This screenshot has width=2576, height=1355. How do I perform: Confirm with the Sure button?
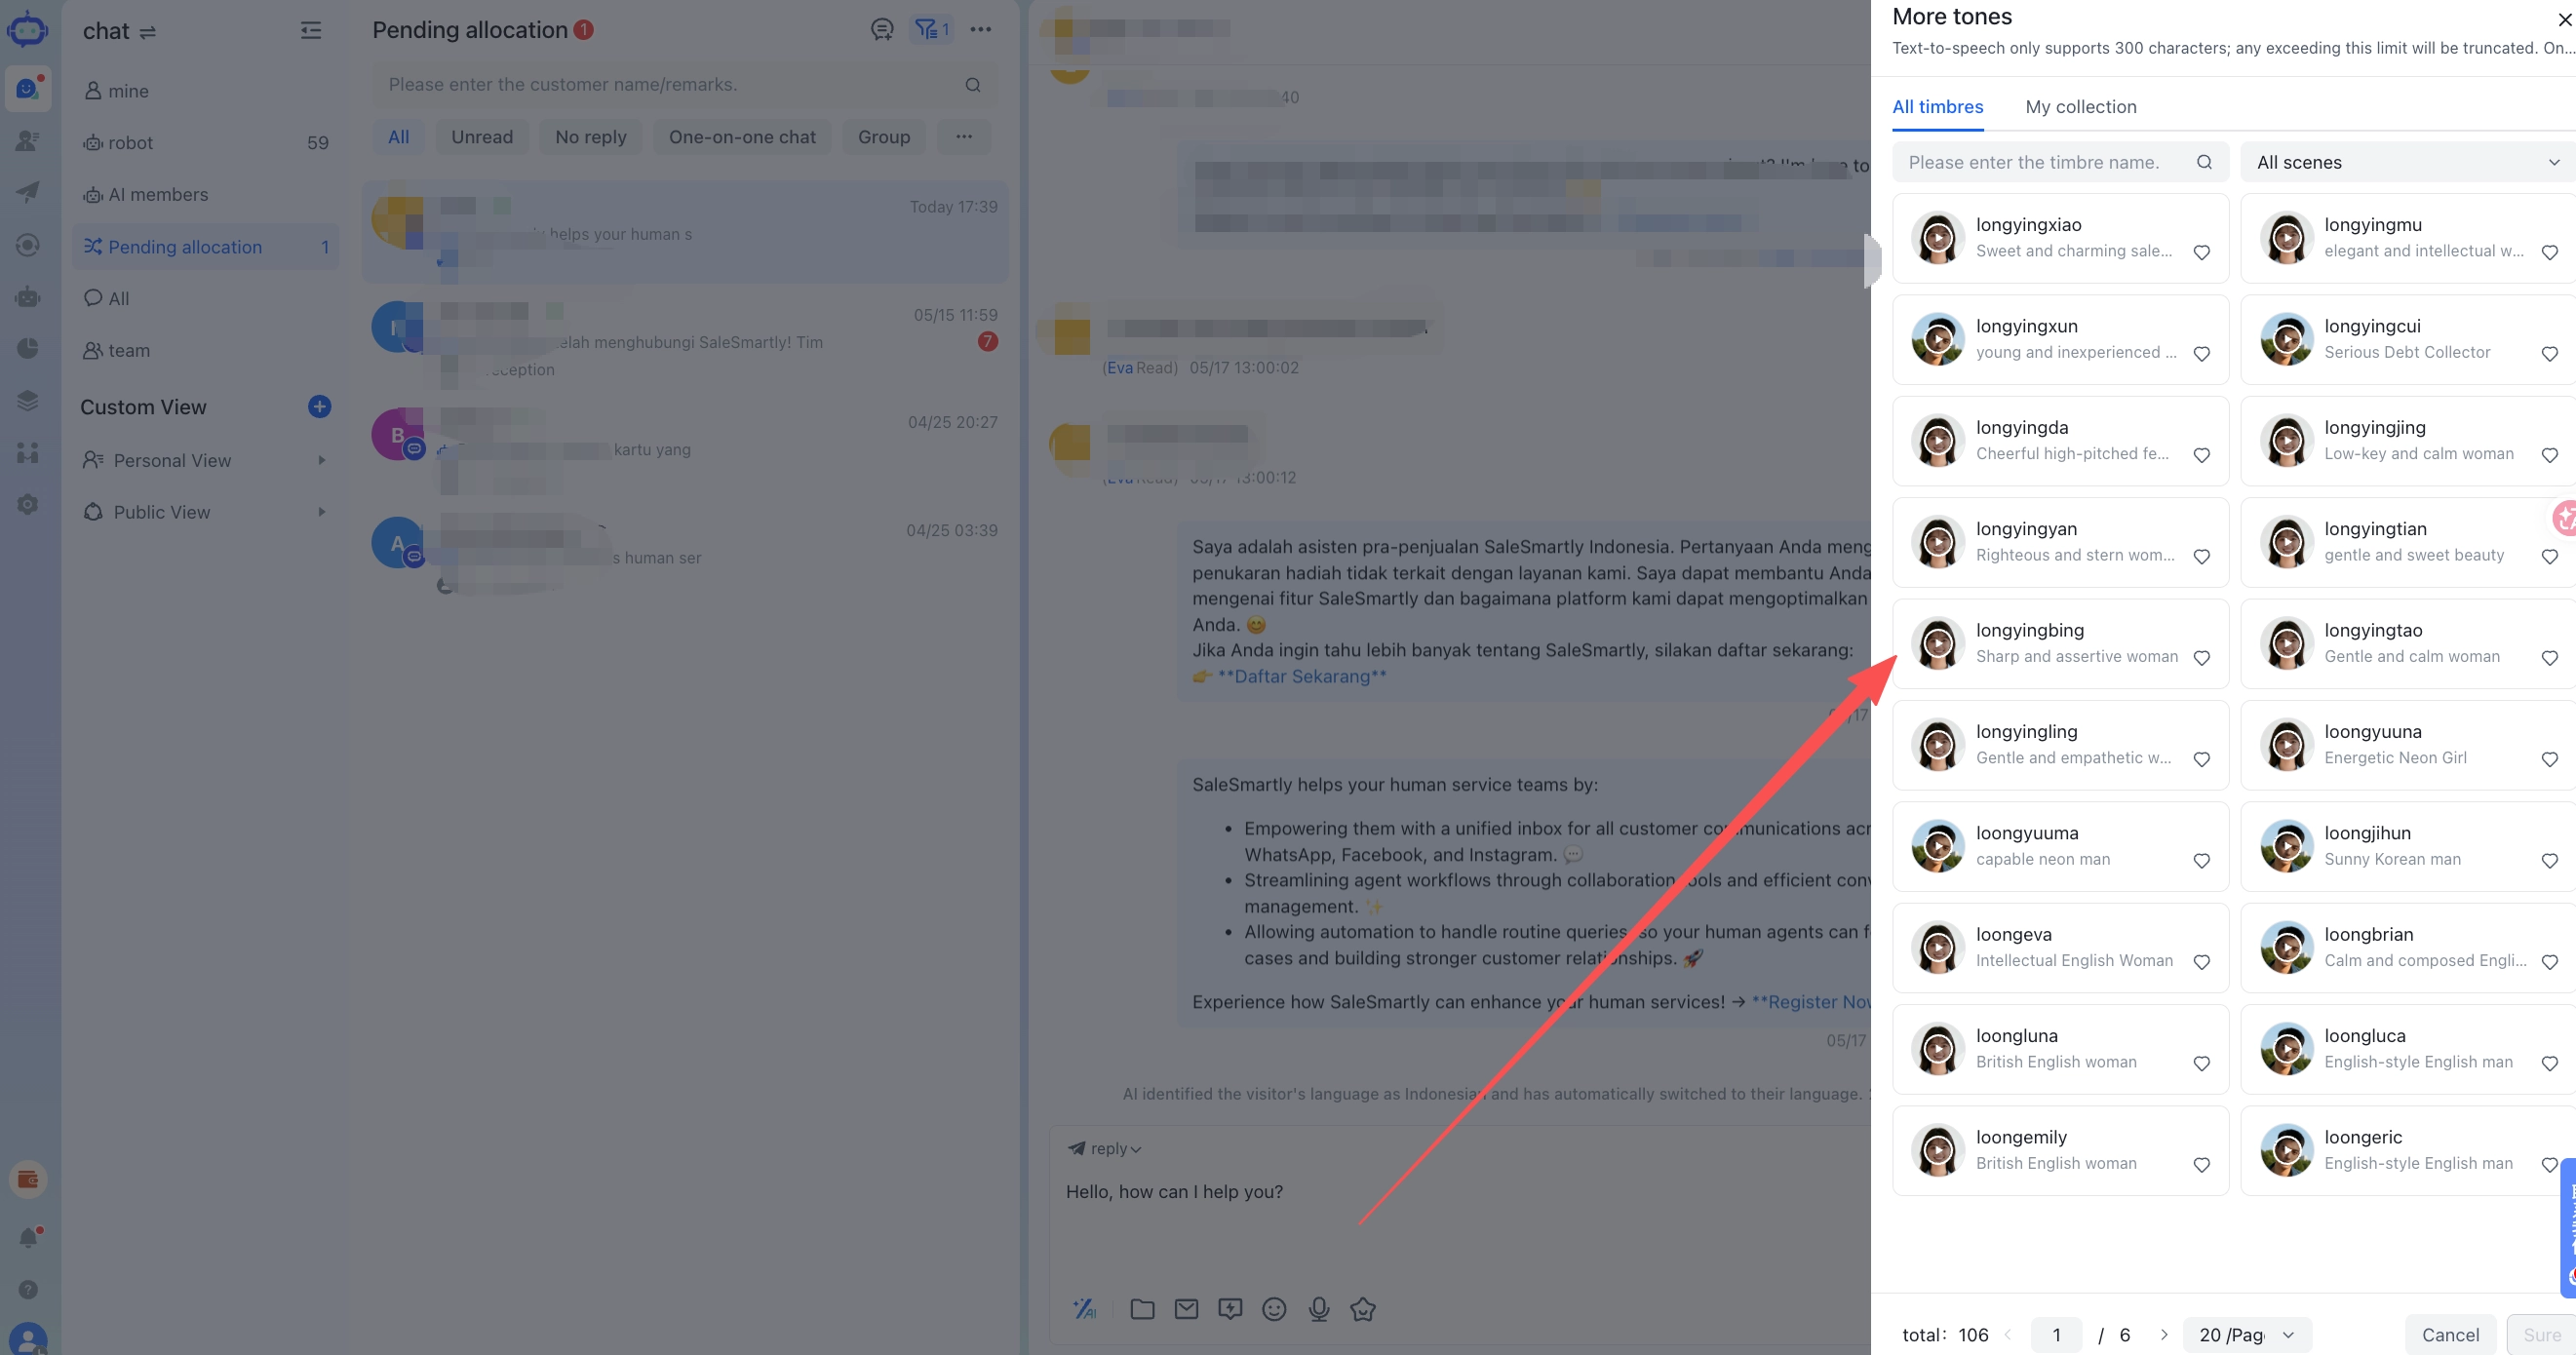[x=2541, y=1335]
